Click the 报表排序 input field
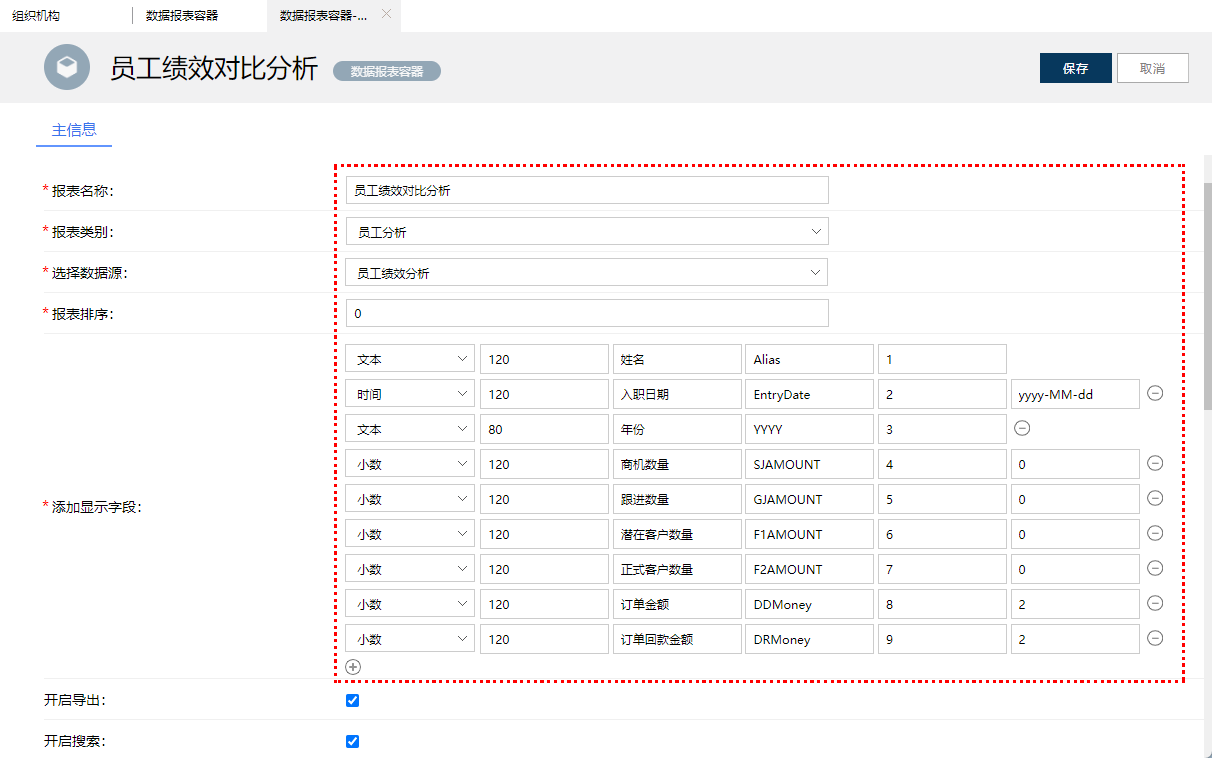Viewport: 1212px width, 758px height. 587,312
